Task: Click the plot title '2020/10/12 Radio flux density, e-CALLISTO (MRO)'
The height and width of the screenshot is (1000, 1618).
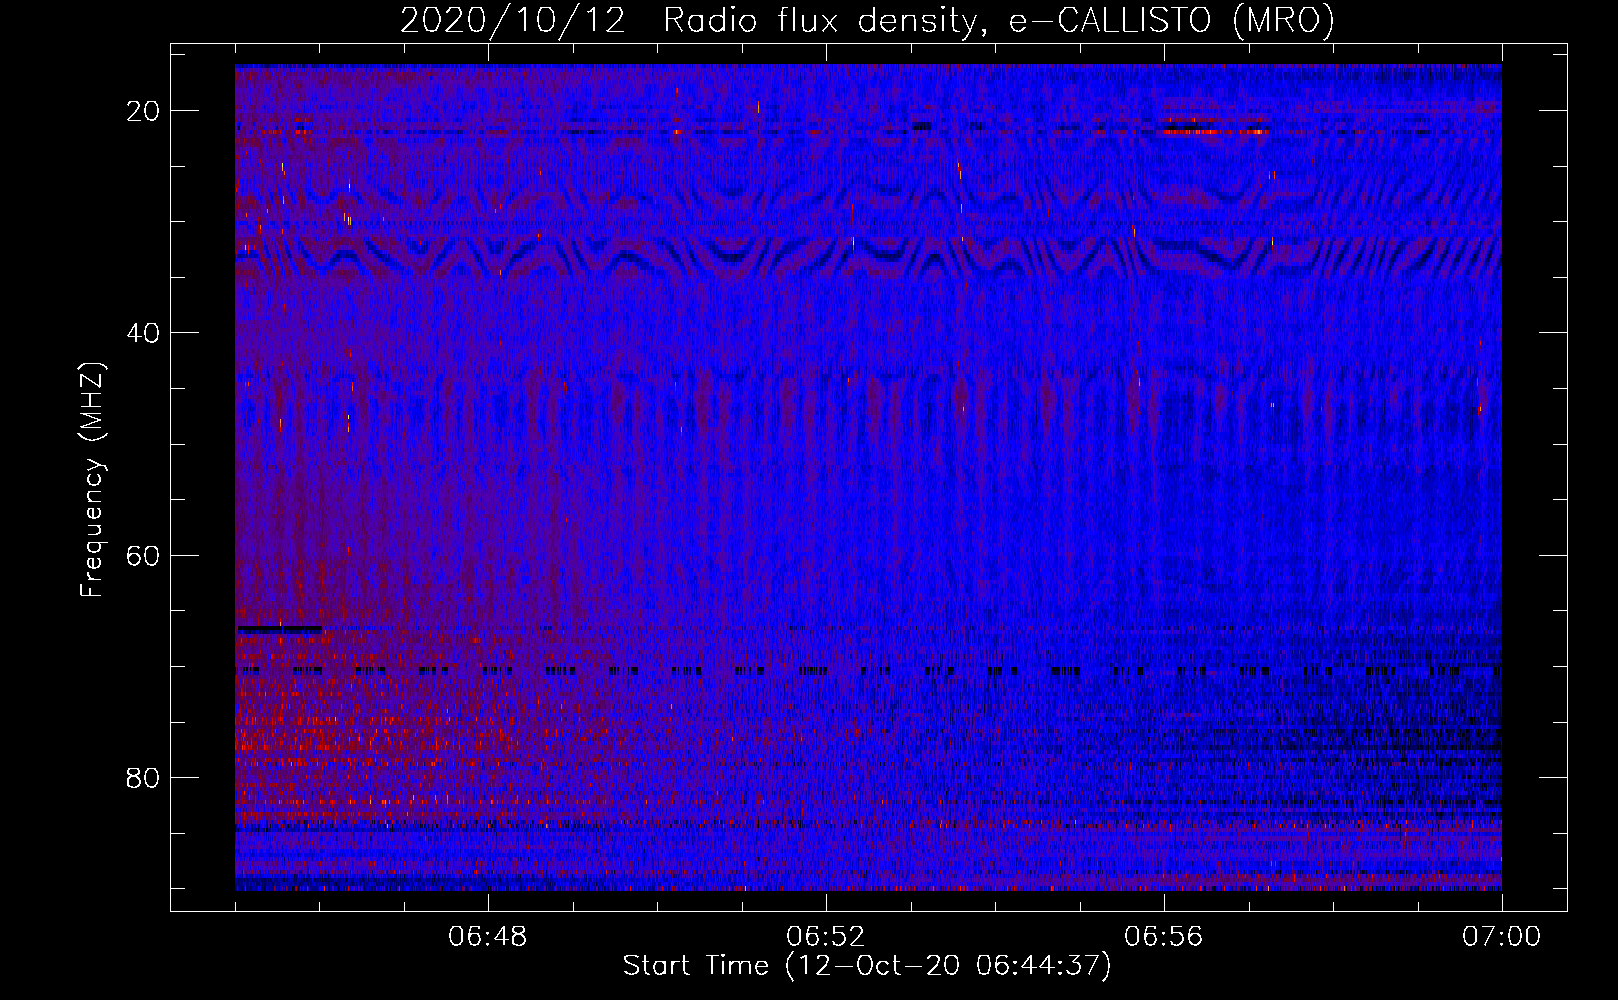Action: click(x=867, y=20)
